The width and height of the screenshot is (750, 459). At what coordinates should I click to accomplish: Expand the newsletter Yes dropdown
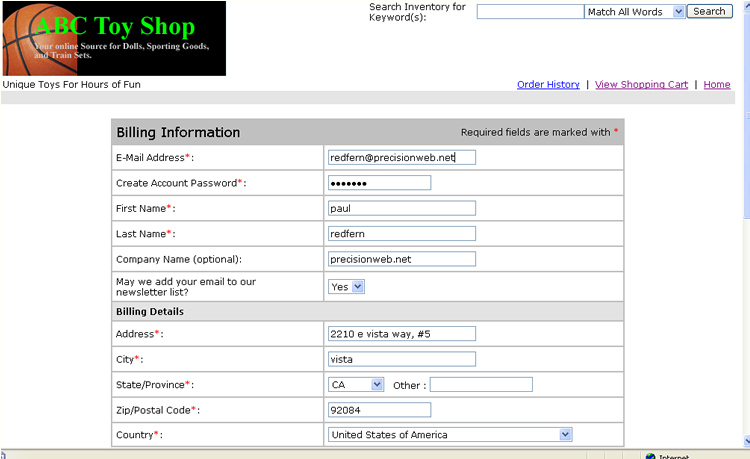point(347,286)
